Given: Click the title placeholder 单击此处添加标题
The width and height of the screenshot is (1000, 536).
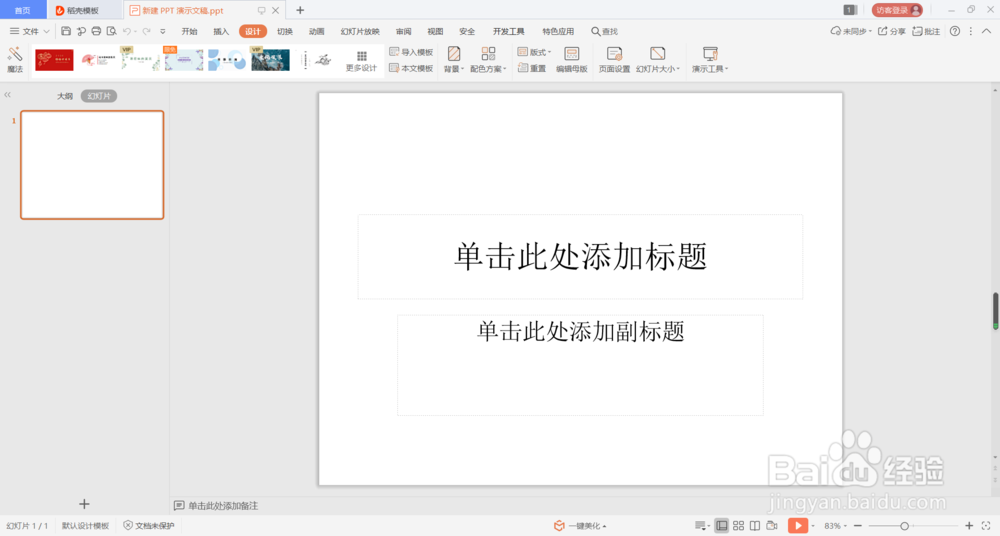Looking at the screenshot, I should pos(580,257).
